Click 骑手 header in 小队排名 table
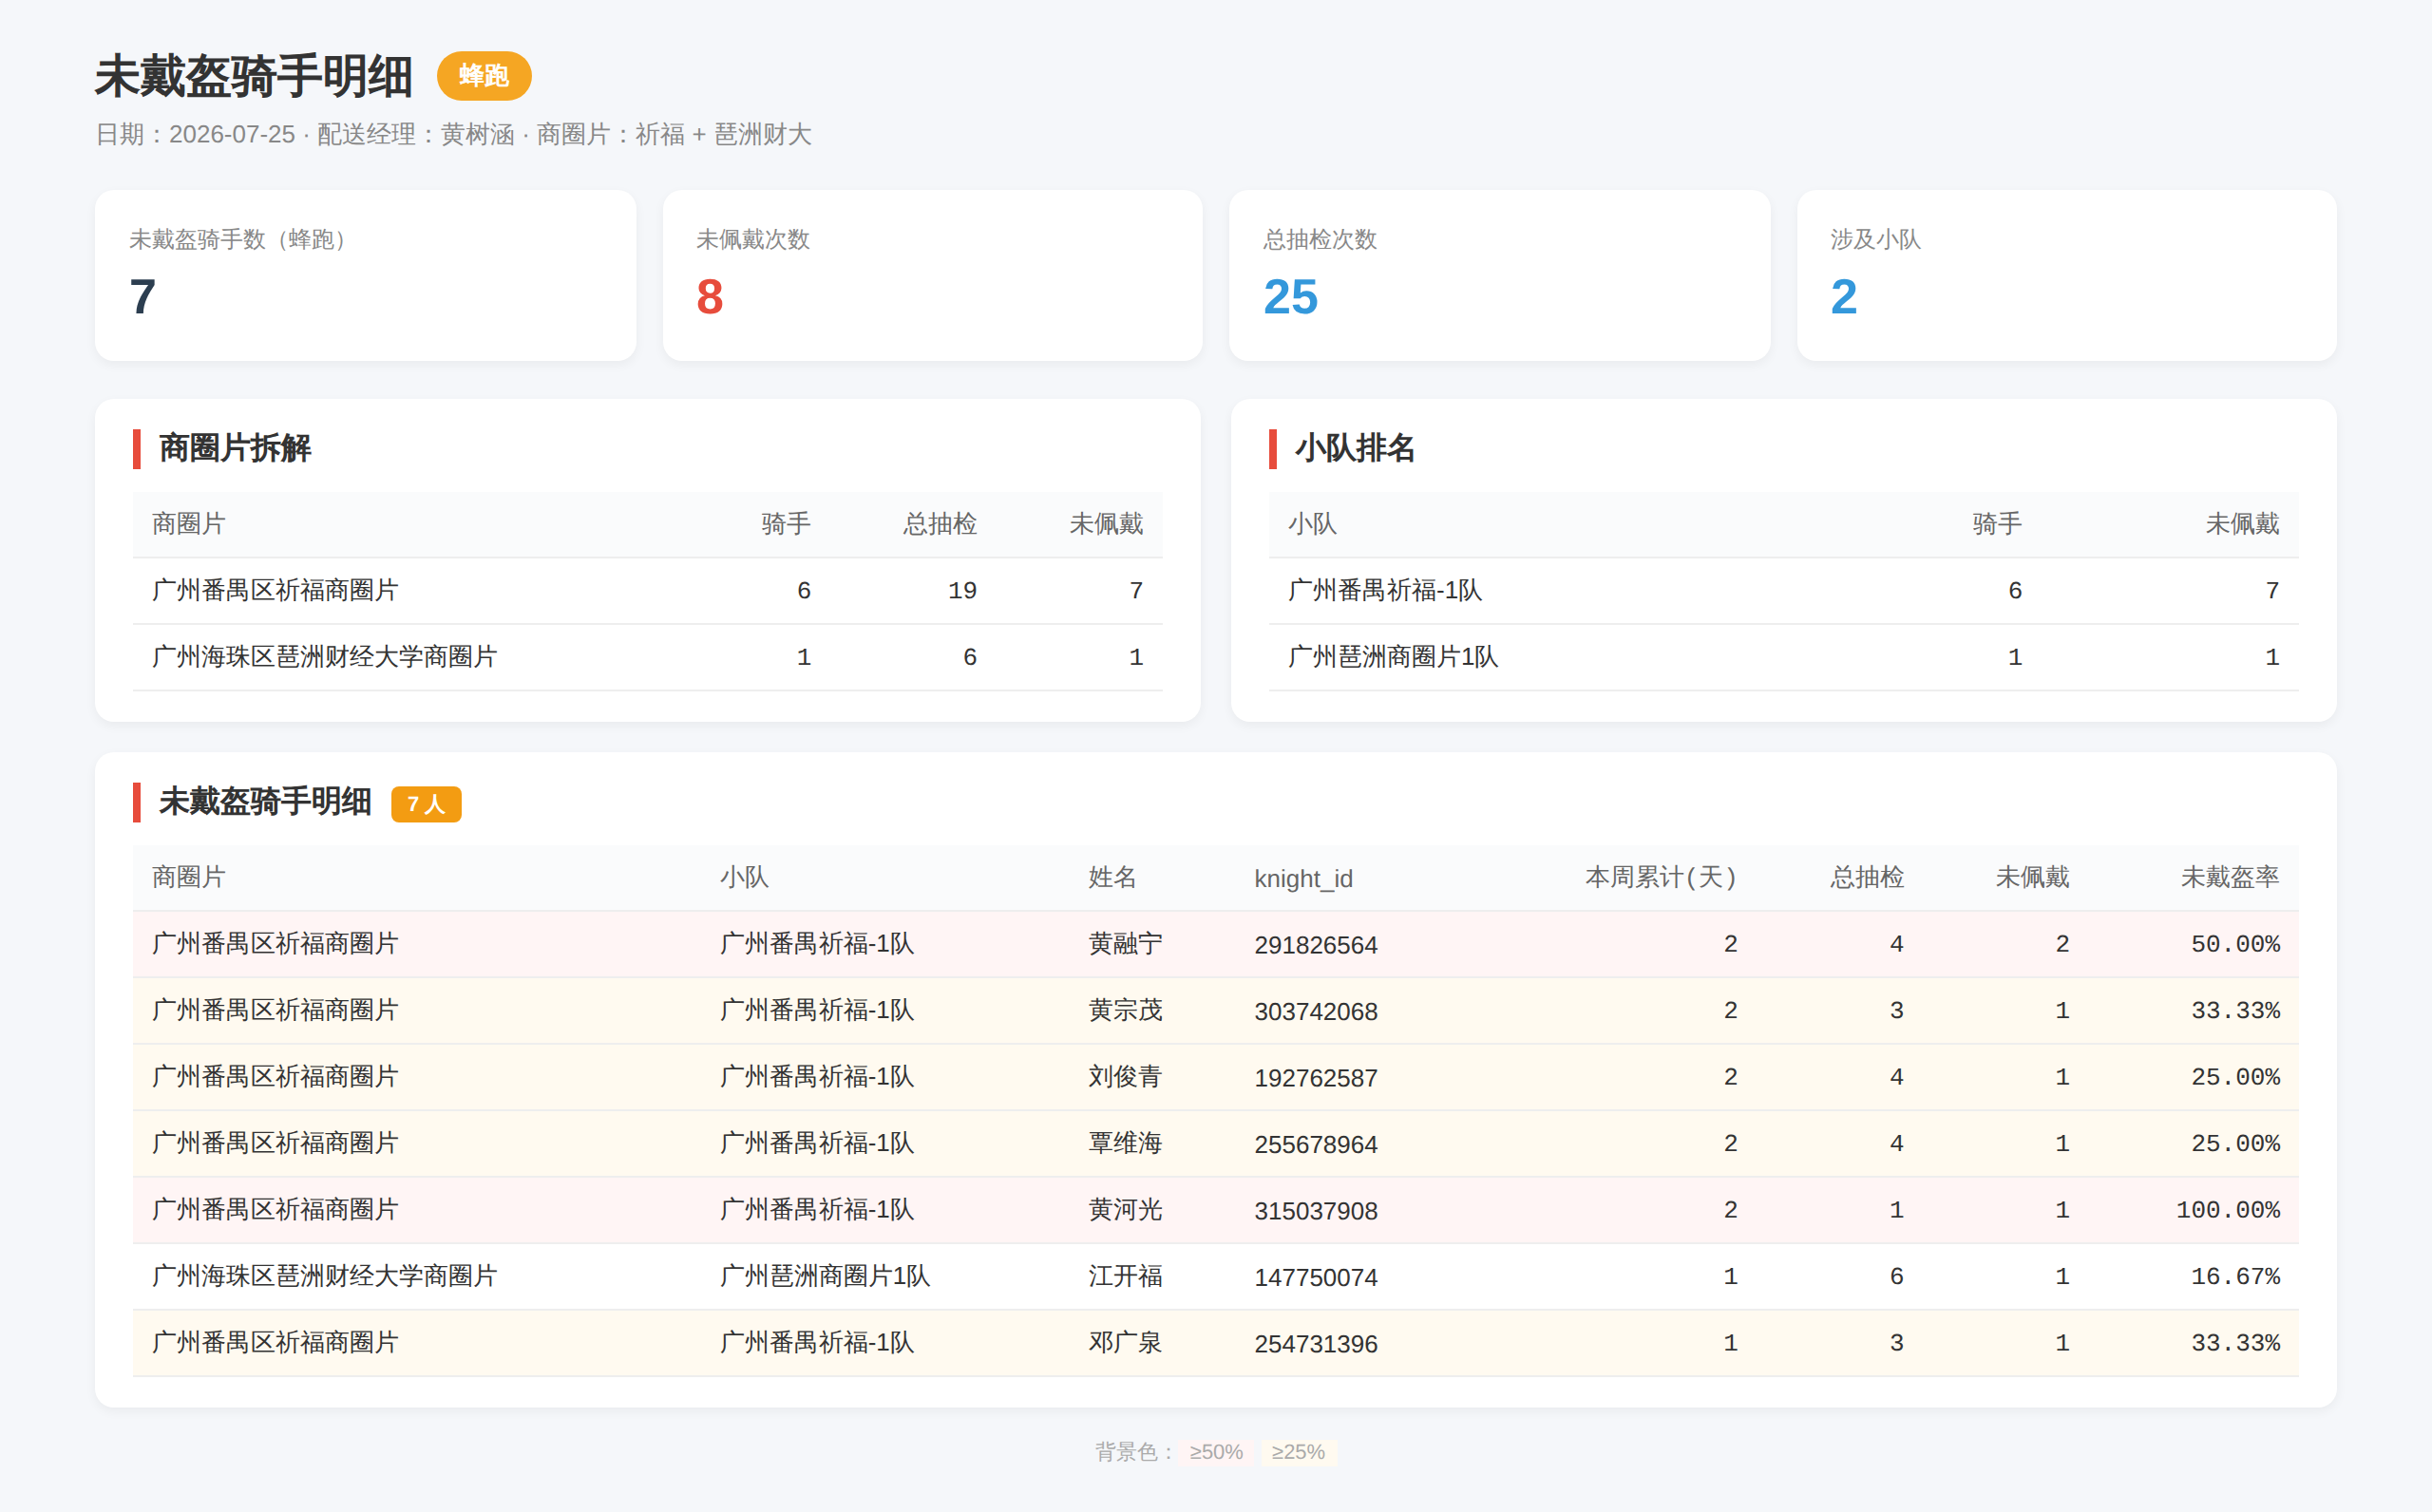2432x1512 pixels. [x=1997, y=524]
